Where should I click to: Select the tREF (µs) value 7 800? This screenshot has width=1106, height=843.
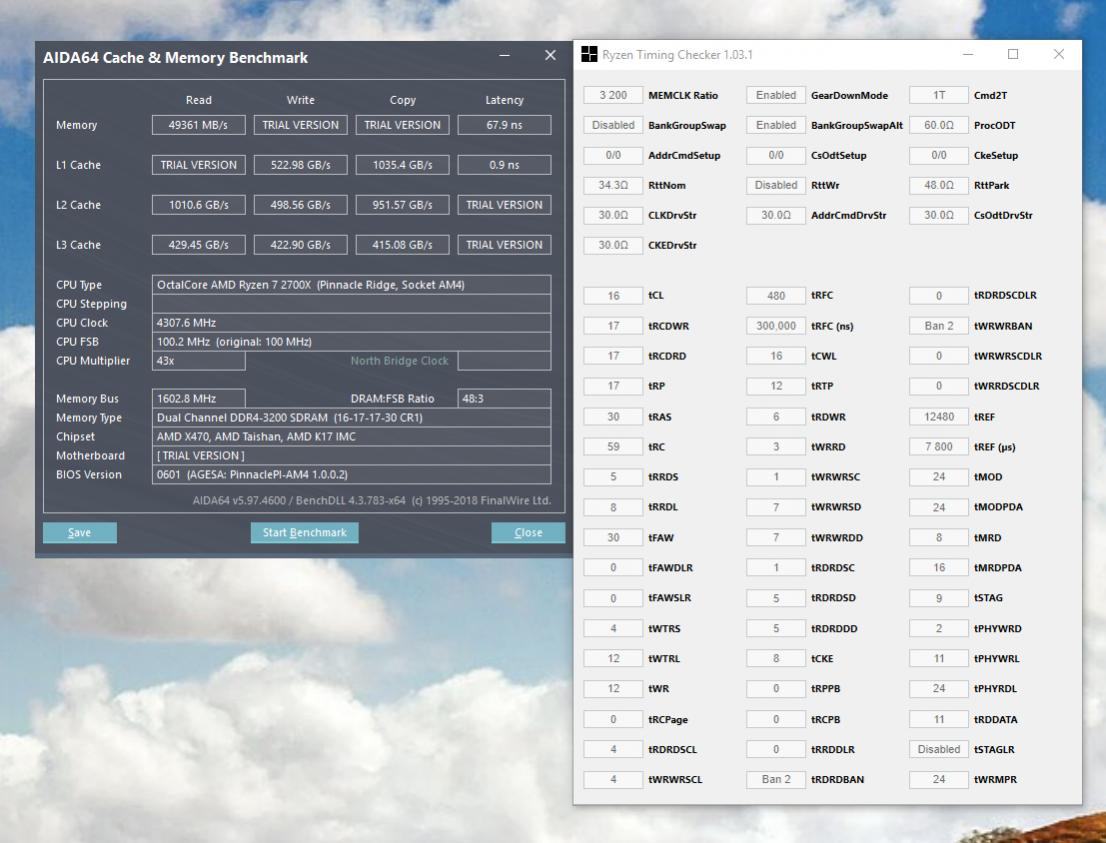pos(939,447)
